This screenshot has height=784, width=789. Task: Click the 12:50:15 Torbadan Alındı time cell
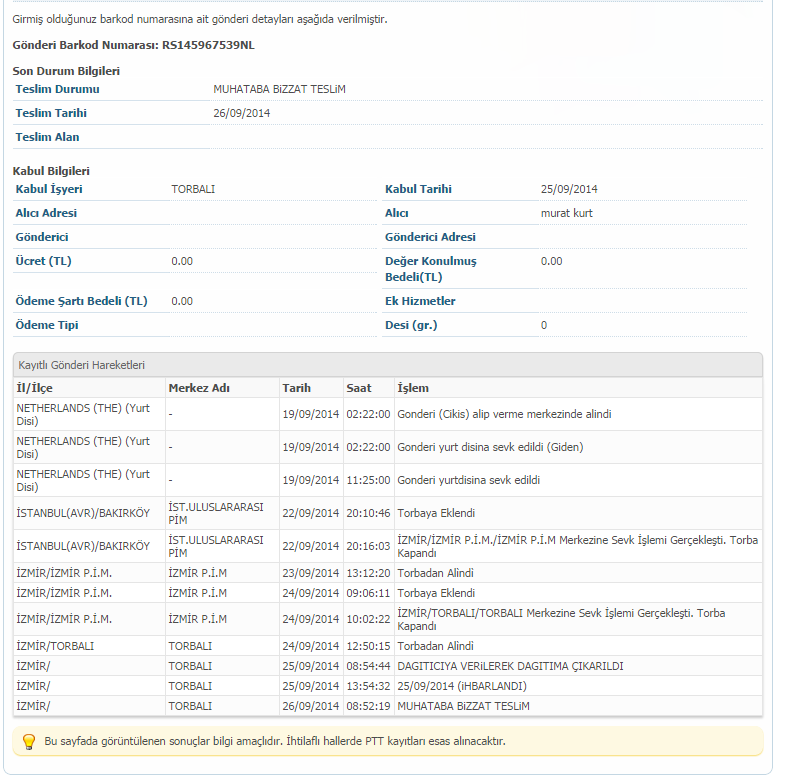(368, 646)
